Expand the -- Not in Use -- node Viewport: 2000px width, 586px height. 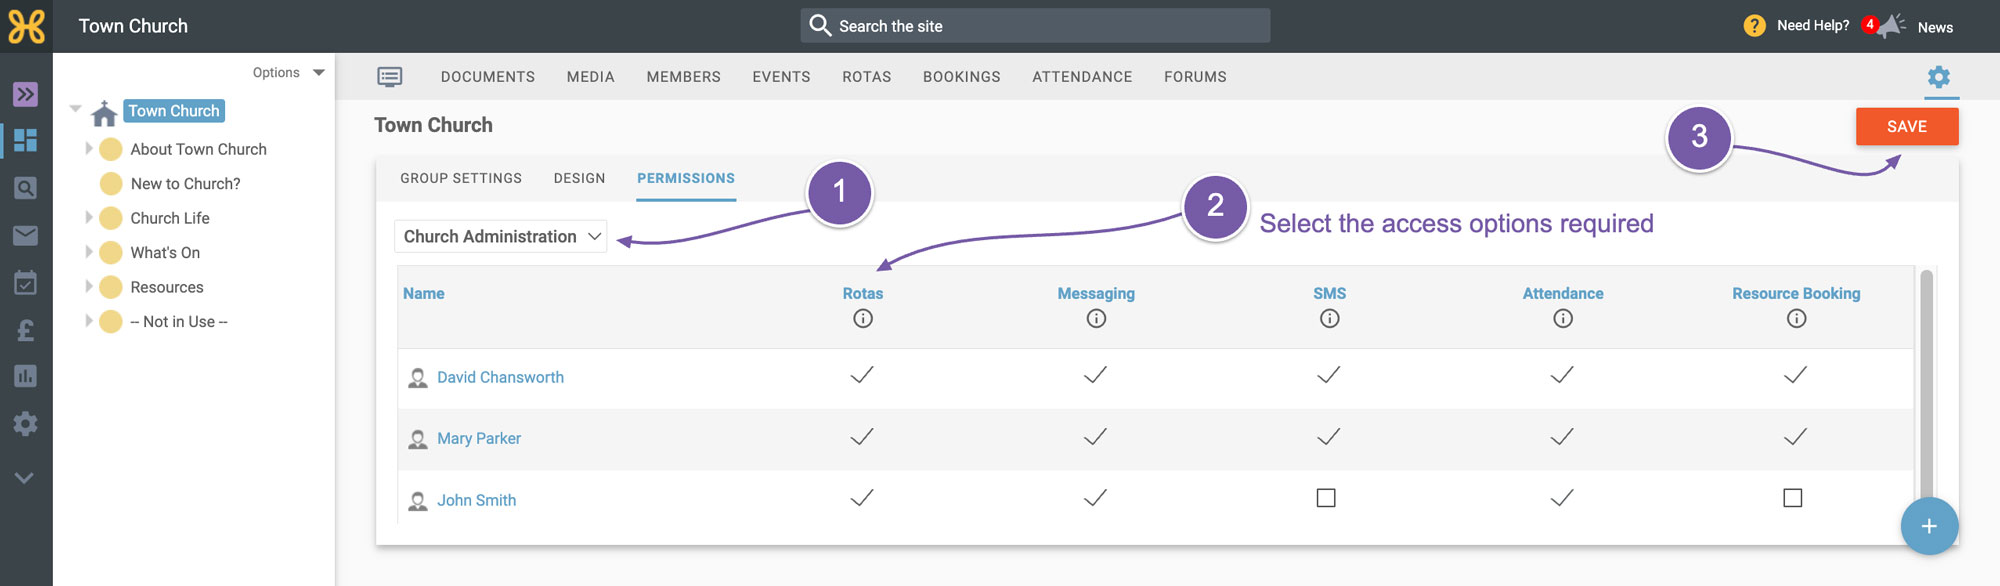coord(88,321)
